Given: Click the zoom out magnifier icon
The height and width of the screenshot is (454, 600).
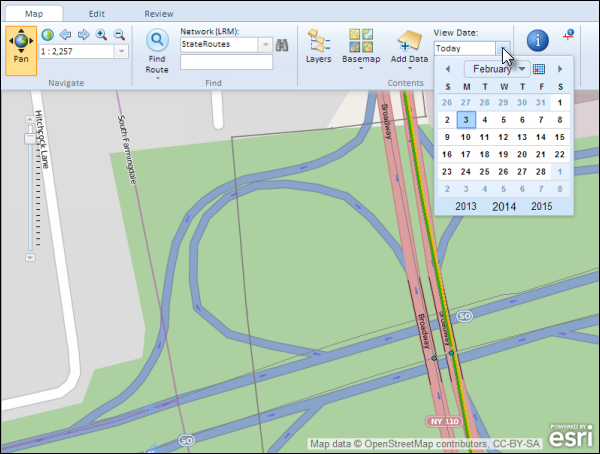Looking at the screenshot, I should (x=119, y=34).
